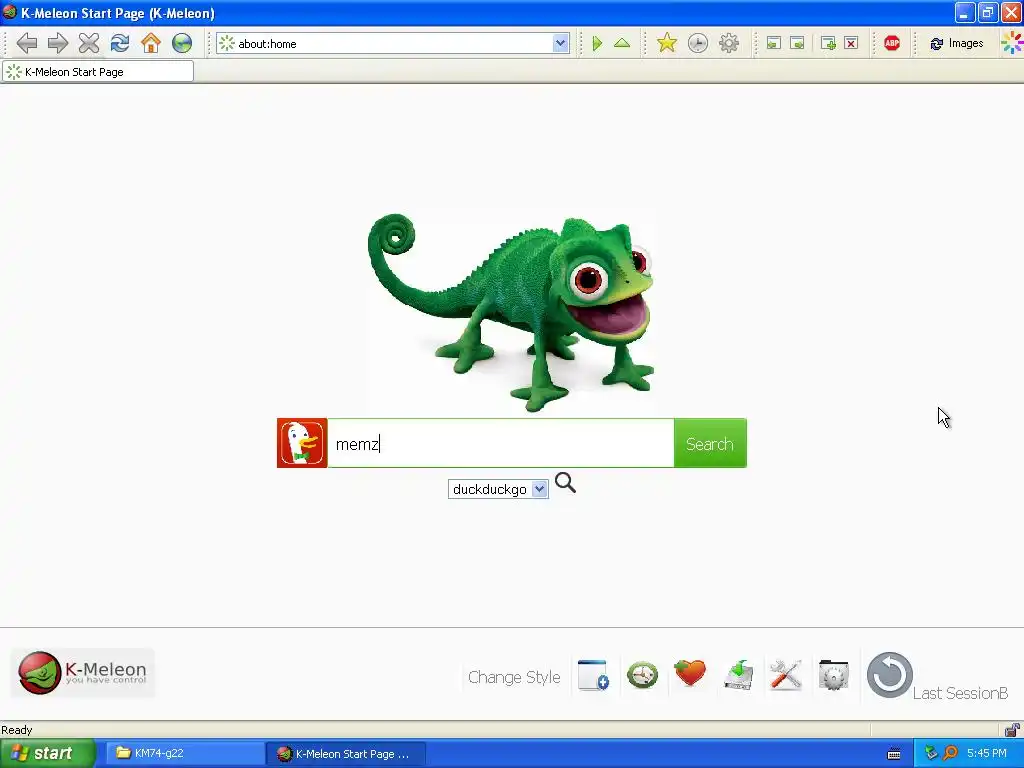The width and height of the screenshot is (1024, 768).
Task: Switch to previous tab icon
Action: tap(773, 43)
